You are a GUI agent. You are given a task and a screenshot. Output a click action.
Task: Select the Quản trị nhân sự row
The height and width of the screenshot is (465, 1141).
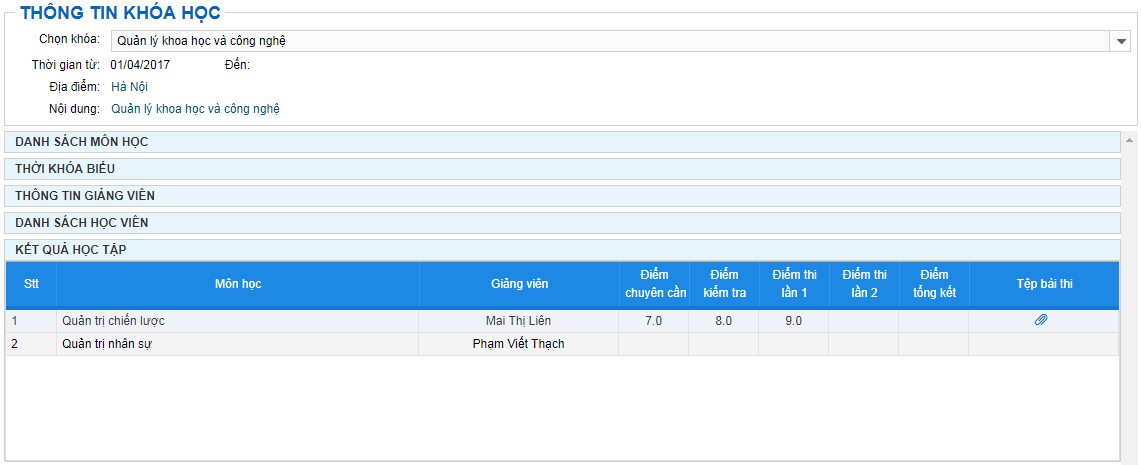[562, 344]
